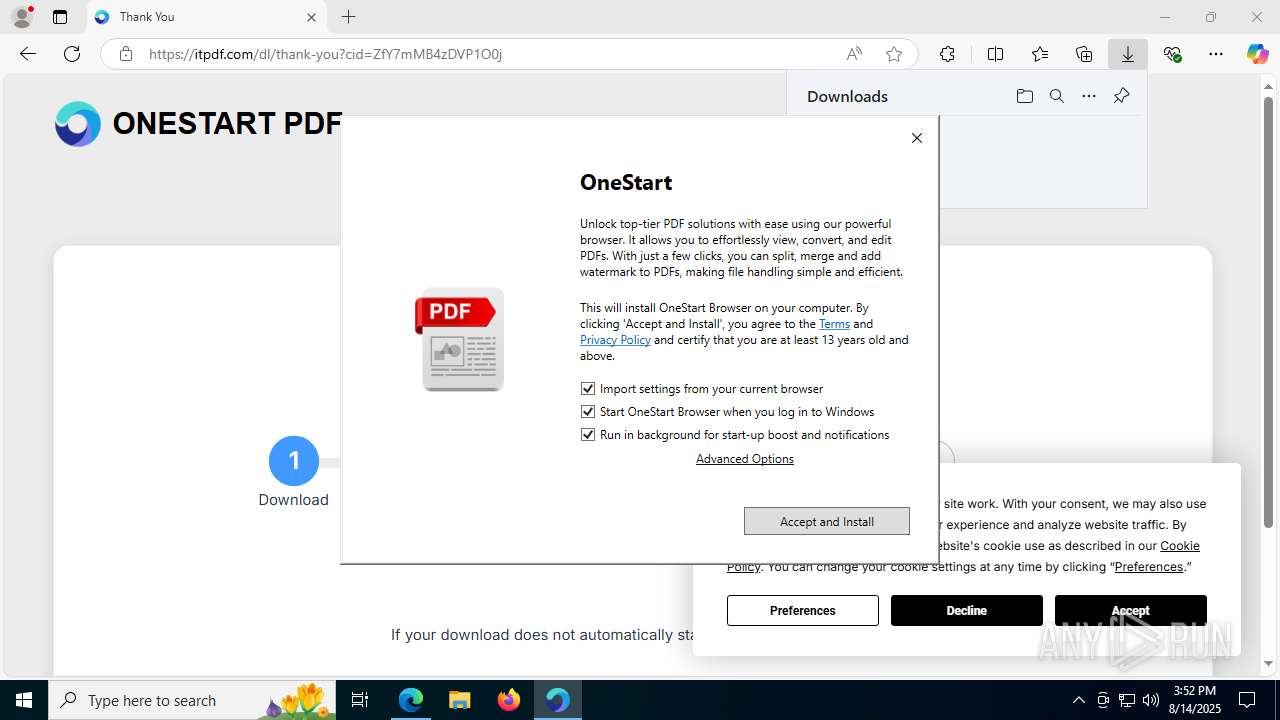Uncheck Start OneStart Browser at Windows login
1280x720 pixels.
(588, 412)
